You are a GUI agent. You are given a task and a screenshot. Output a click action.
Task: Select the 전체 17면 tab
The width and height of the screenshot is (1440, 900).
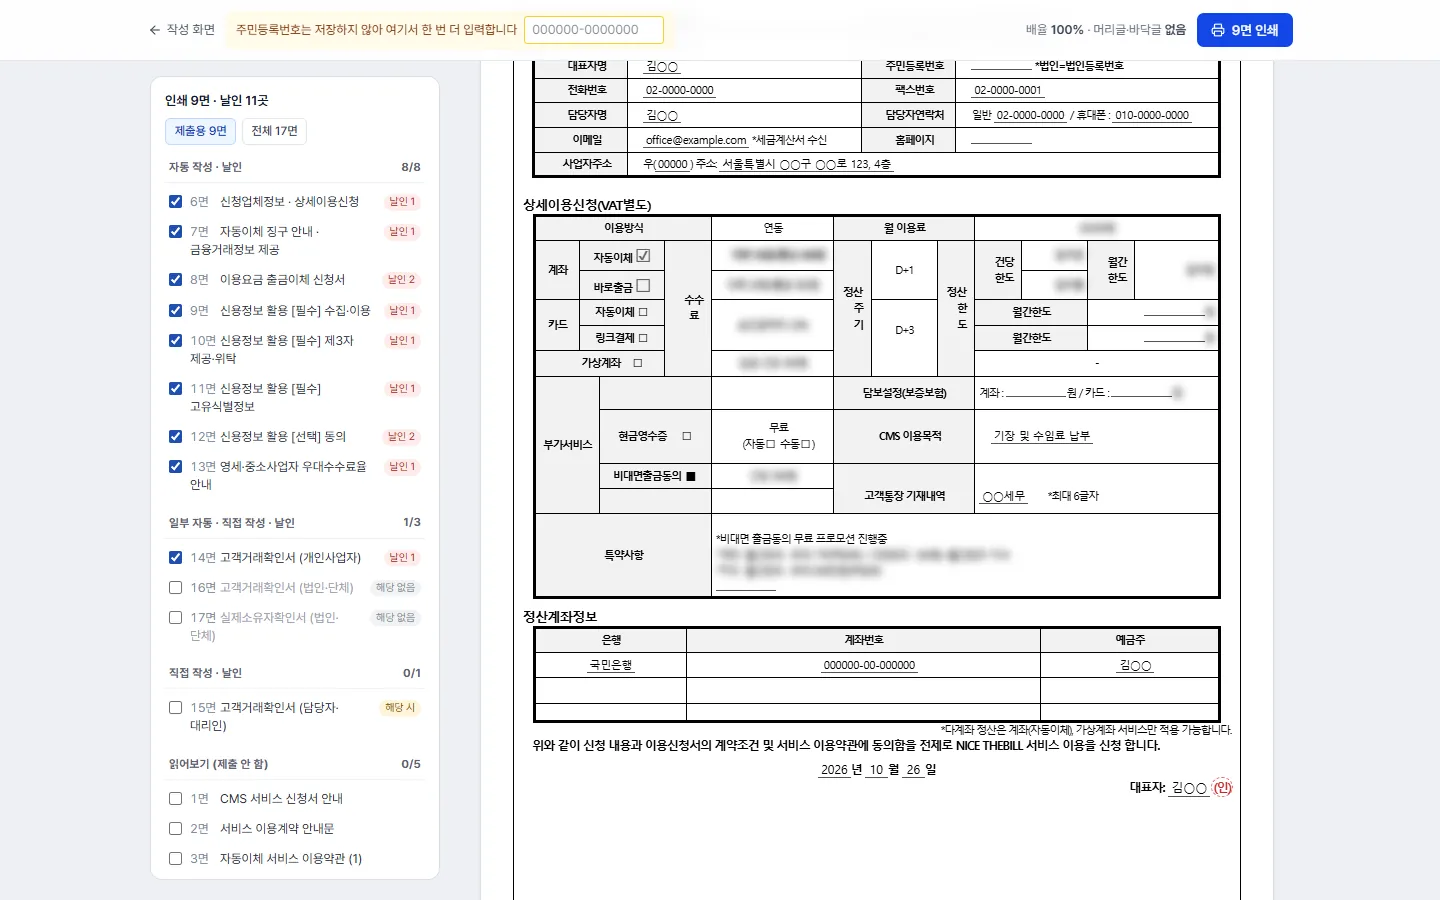coord(274,131)
